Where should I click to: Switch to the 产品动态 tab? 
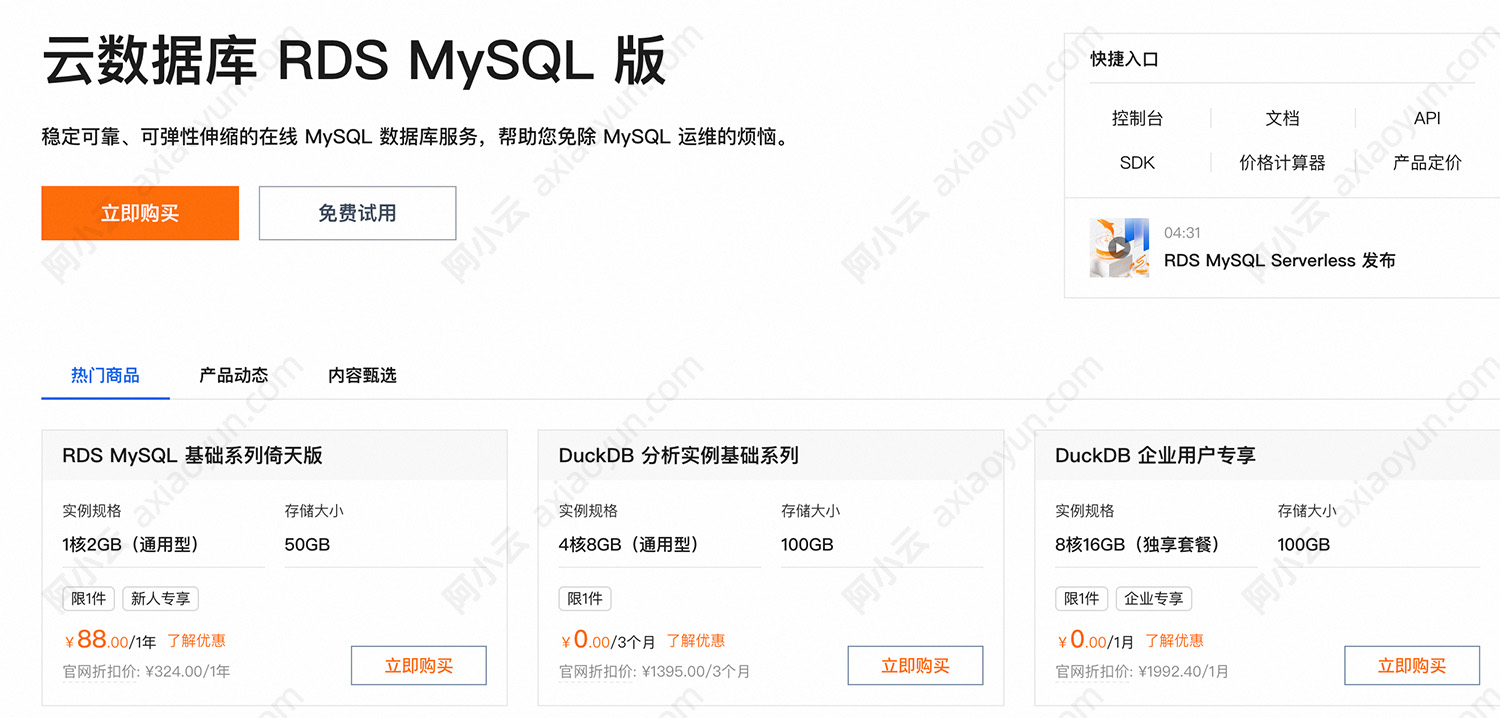(234, 375)
